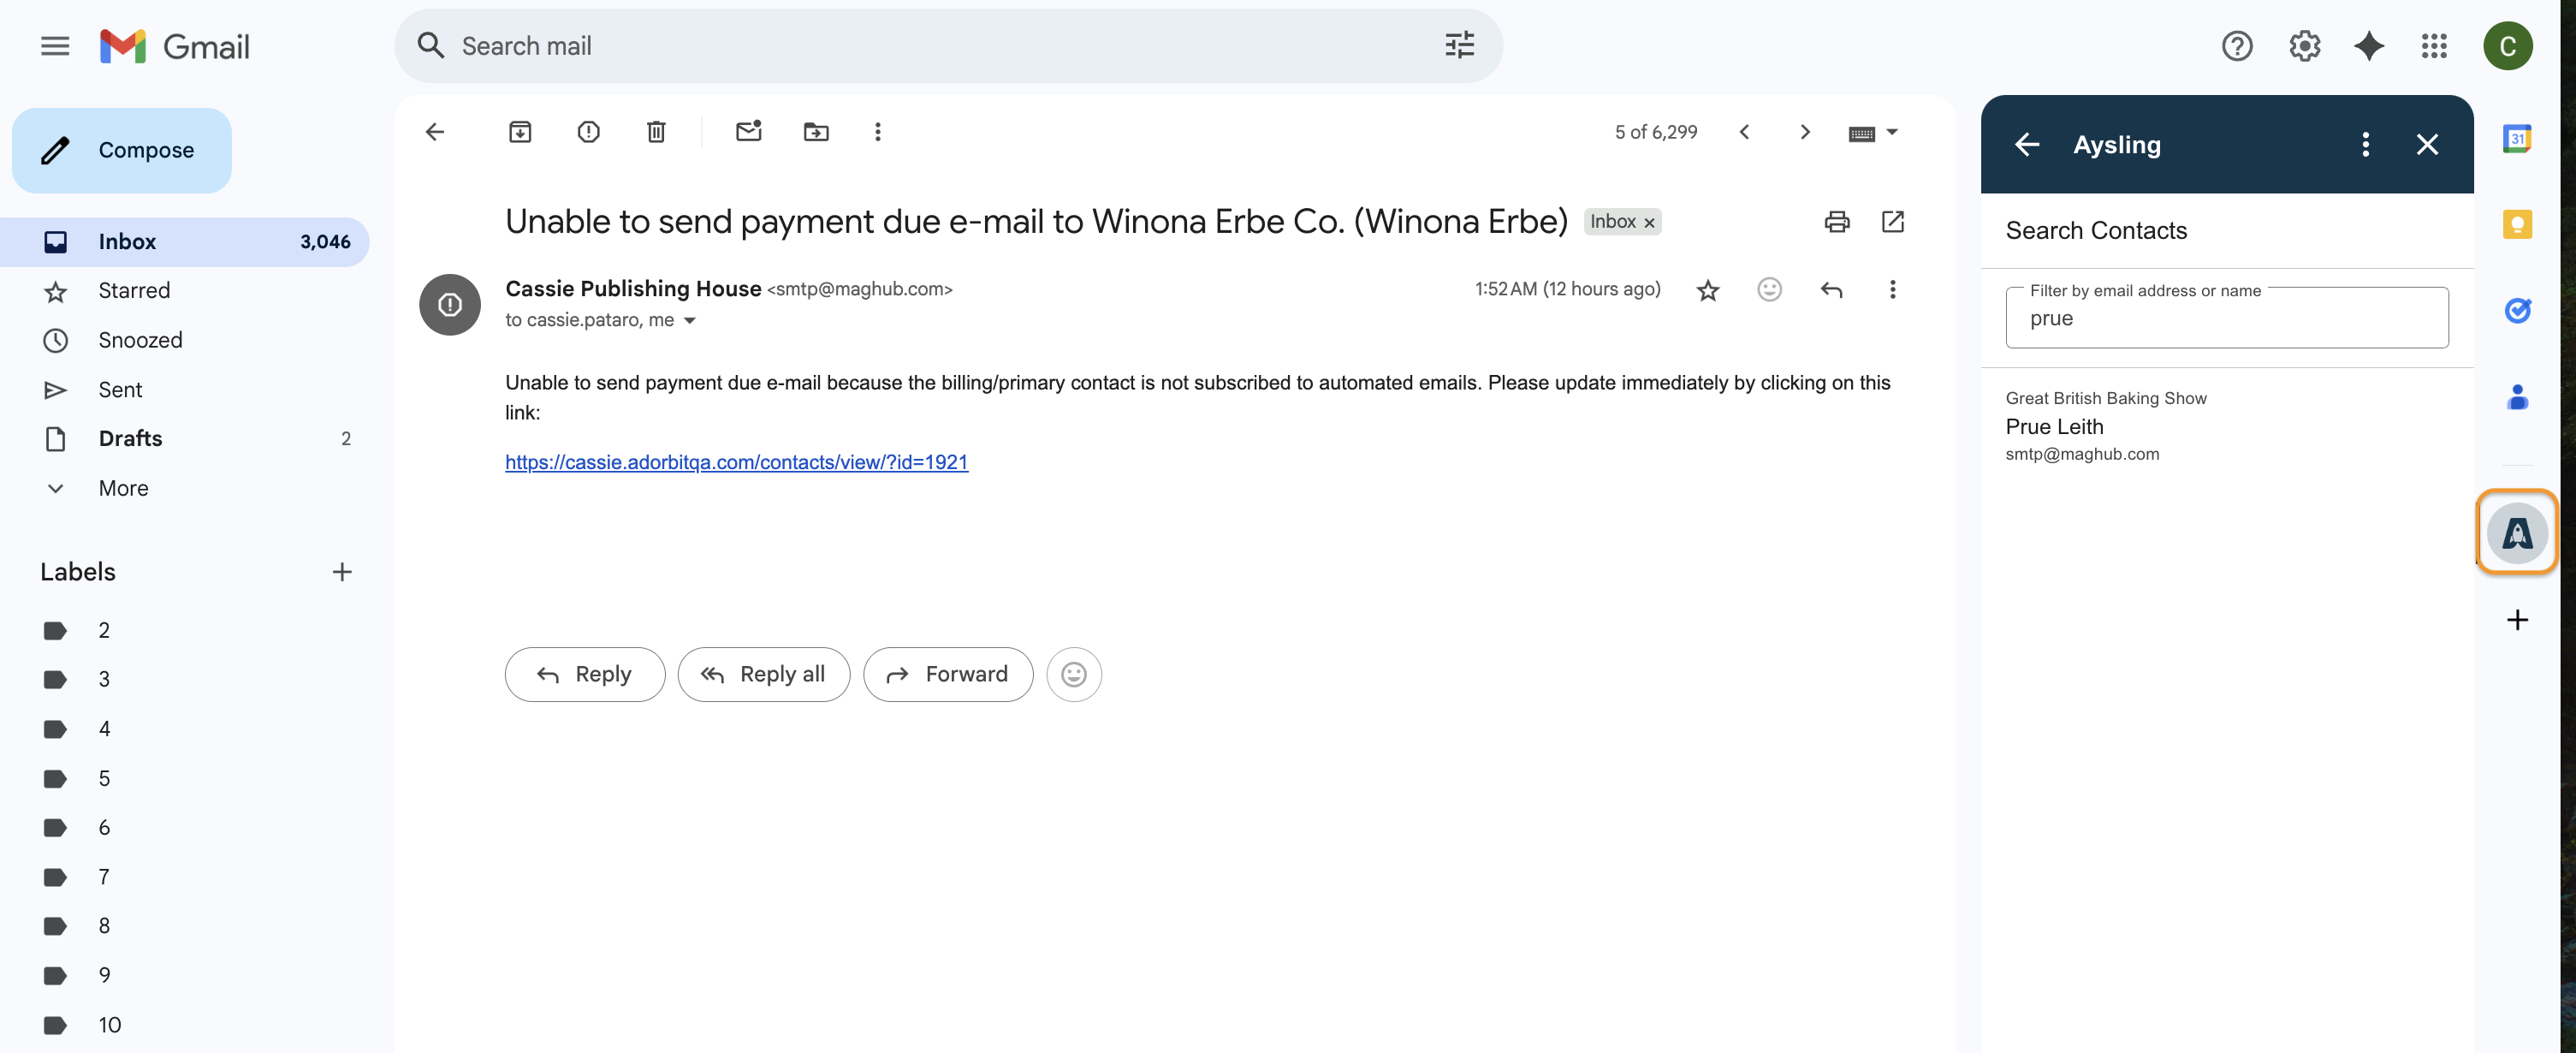The image size is (2576, 1053).
Task: Click the Forward button
Action: point(948,675)
